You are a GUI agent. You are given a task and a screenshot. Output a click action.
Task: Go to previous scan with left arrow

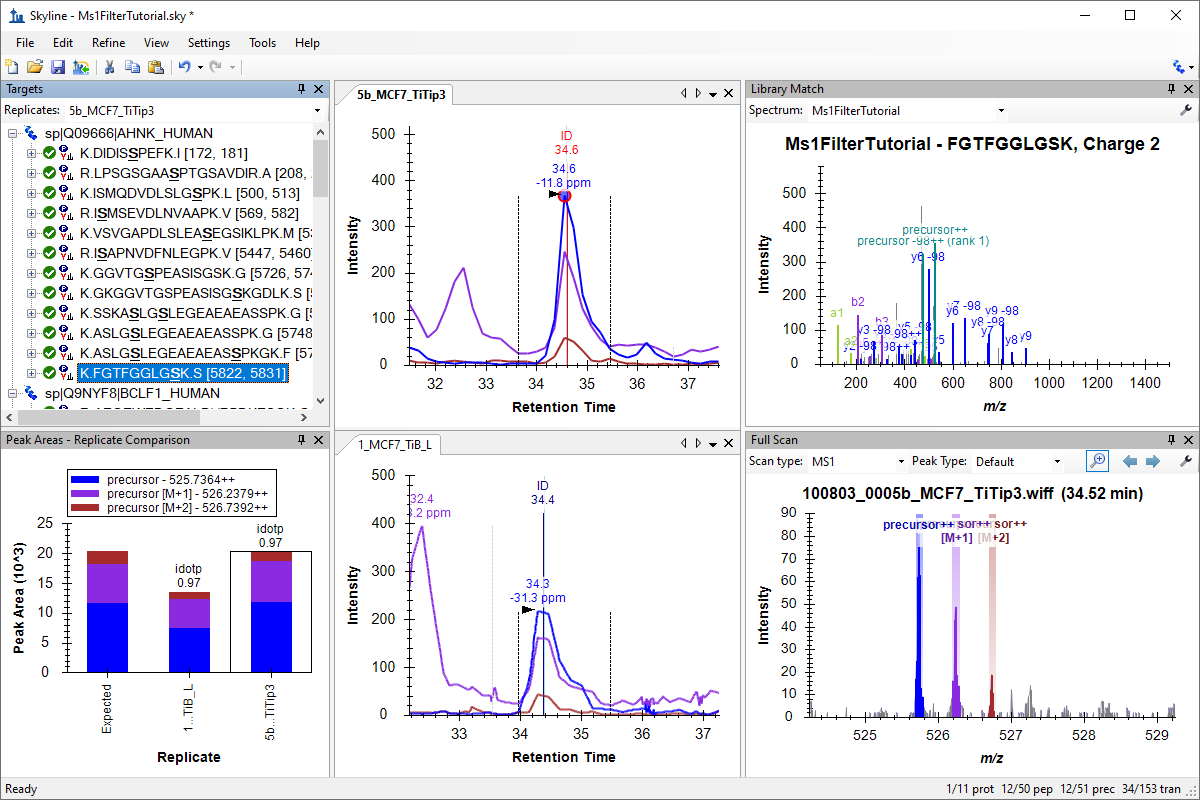point(1131,461)
